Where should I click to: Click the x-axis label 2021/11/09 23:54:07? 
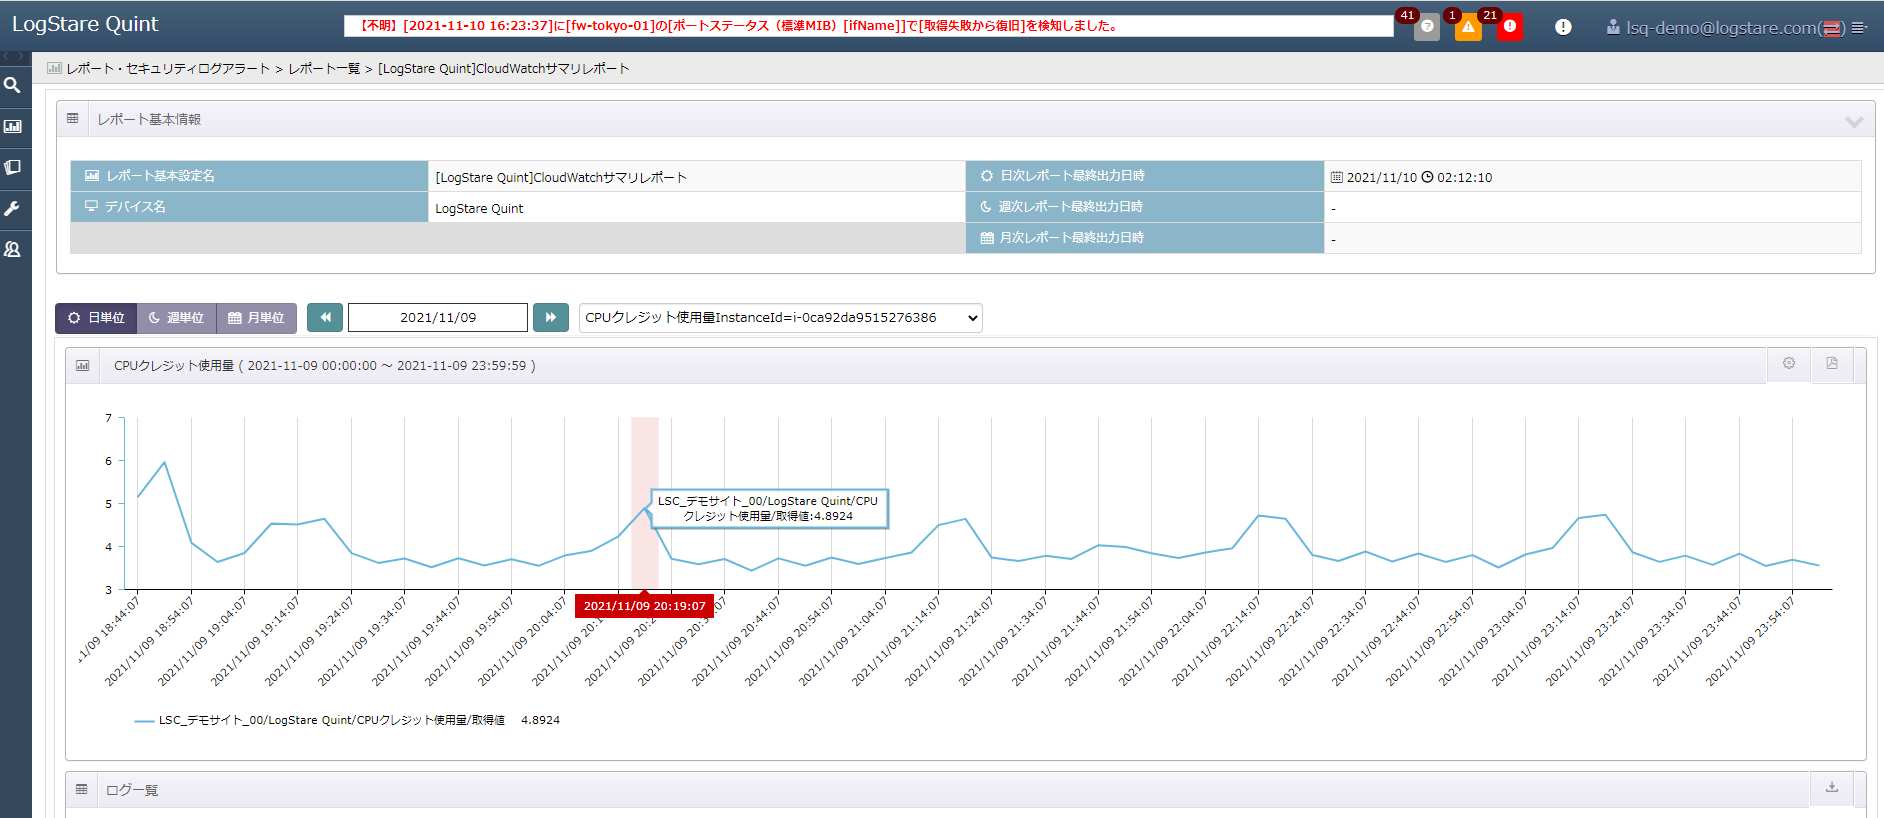(x=1750, y=640)
